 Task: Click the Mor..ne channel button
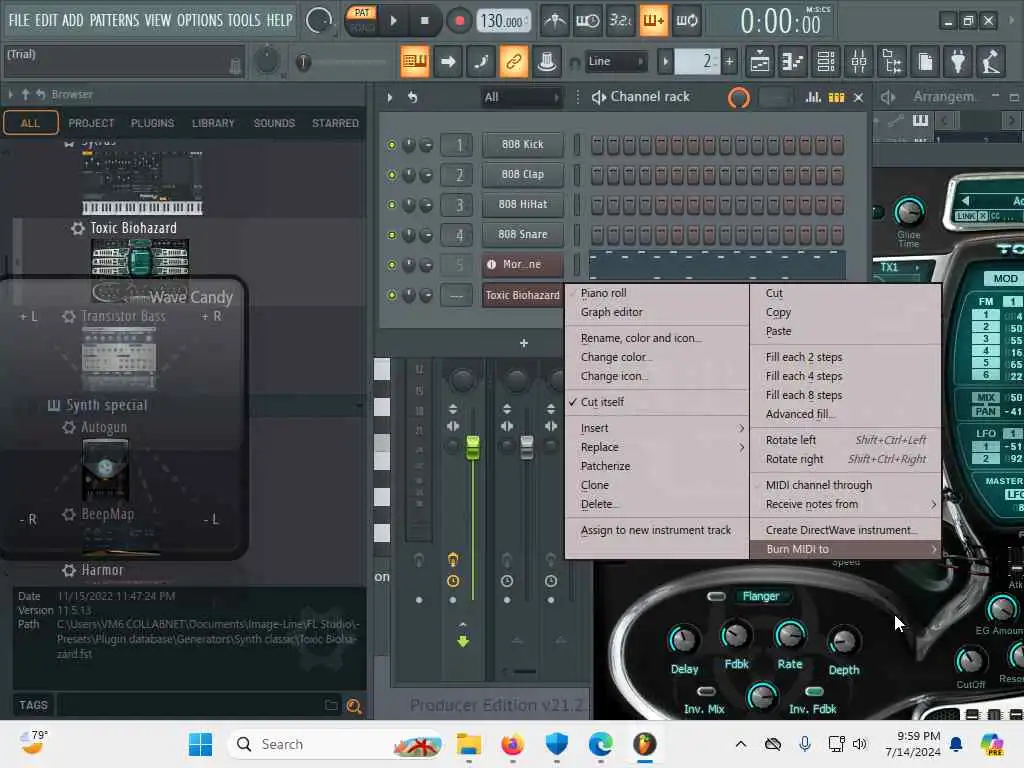click(522, 264)
